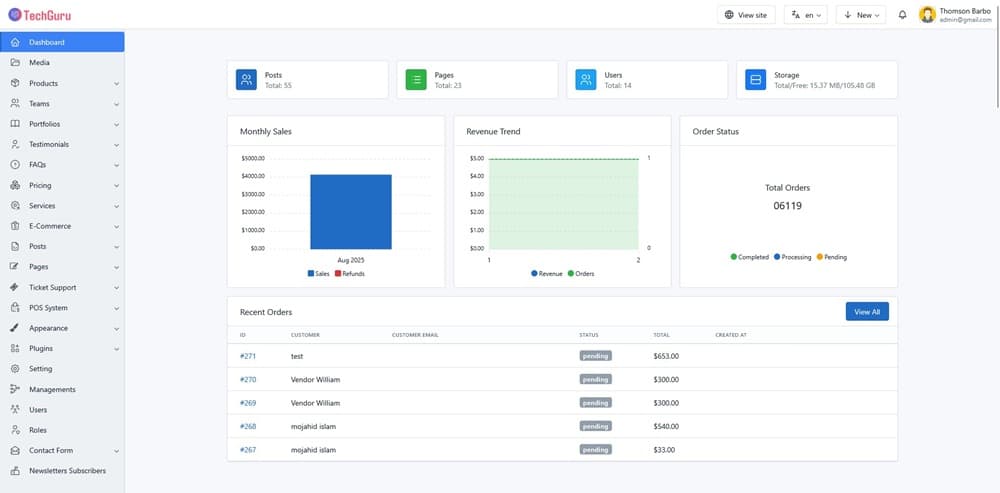Open order #271 link
This screenshot has height=493, width=1000.
[x=248, y=355]
